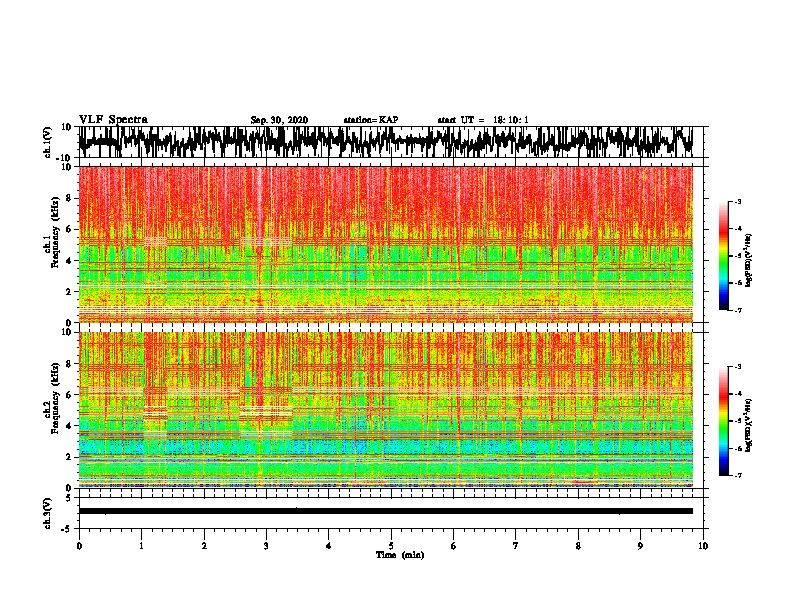Click the "ch.1(V)" waveform axis label
The width and height of the screenshot is (792, 612).
[x=47, y=142]
